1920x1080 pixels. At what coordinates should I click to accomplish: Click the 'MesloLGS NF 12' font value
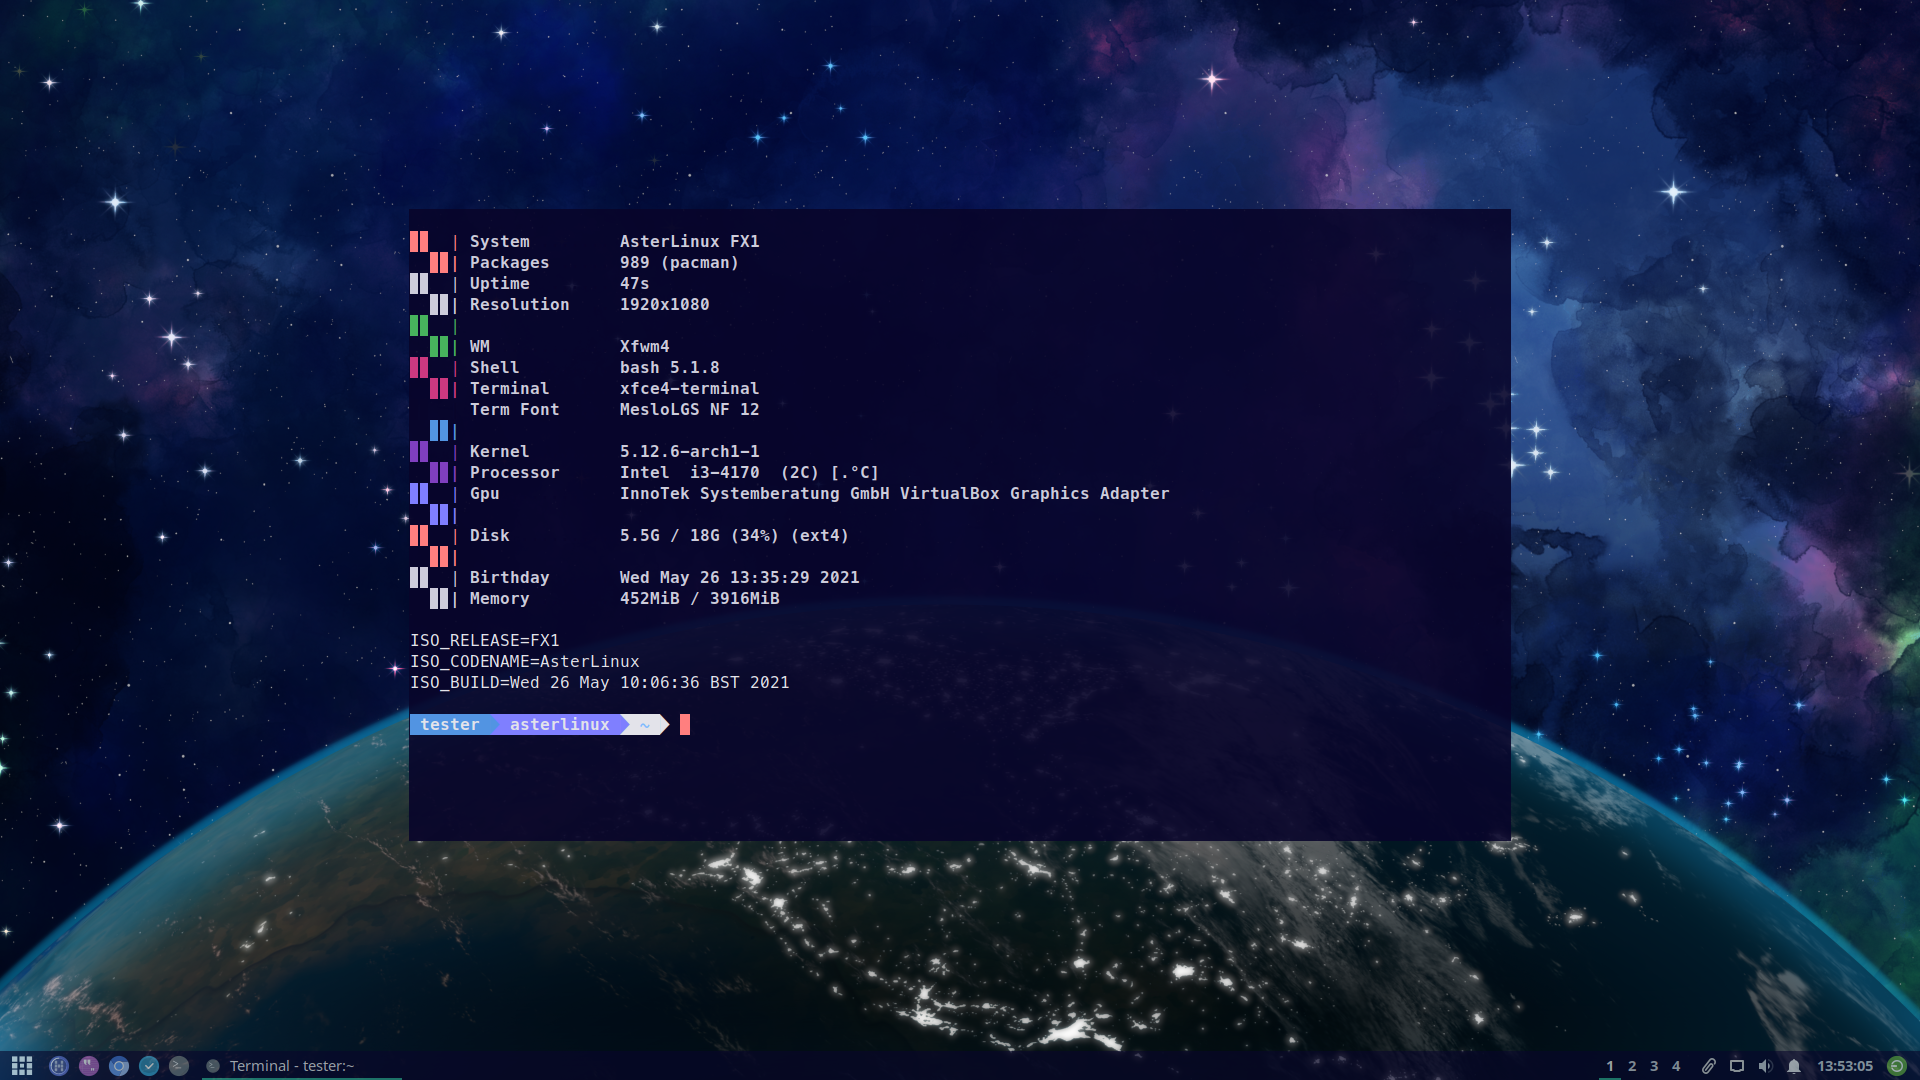pos(690,409)
